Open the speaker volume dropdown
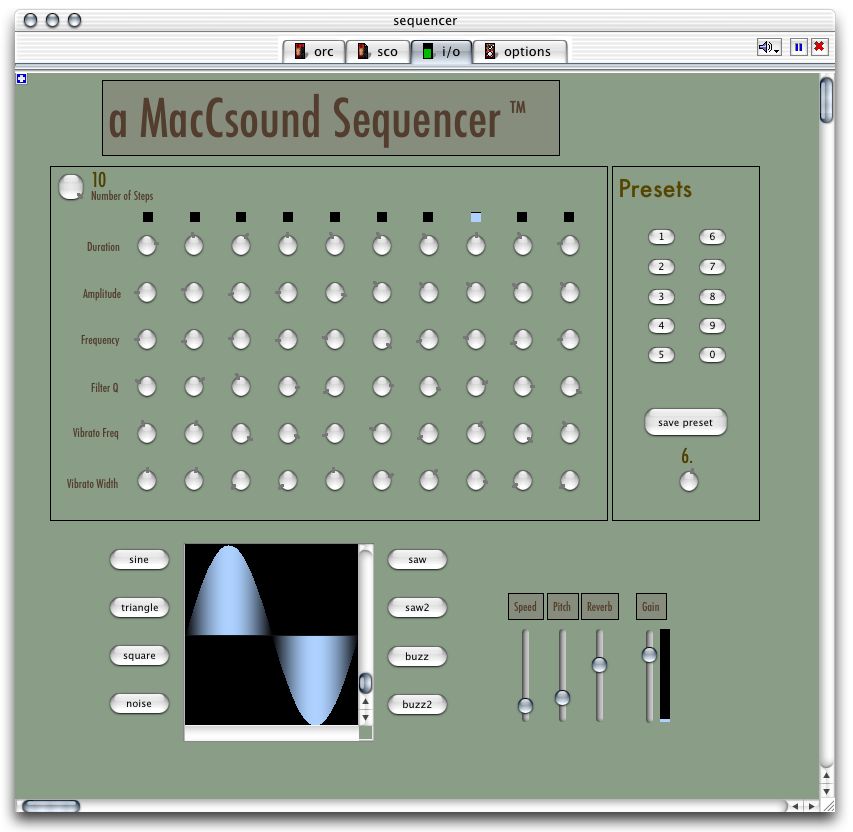Screen dimensions: 853x832 pos(769,47)
